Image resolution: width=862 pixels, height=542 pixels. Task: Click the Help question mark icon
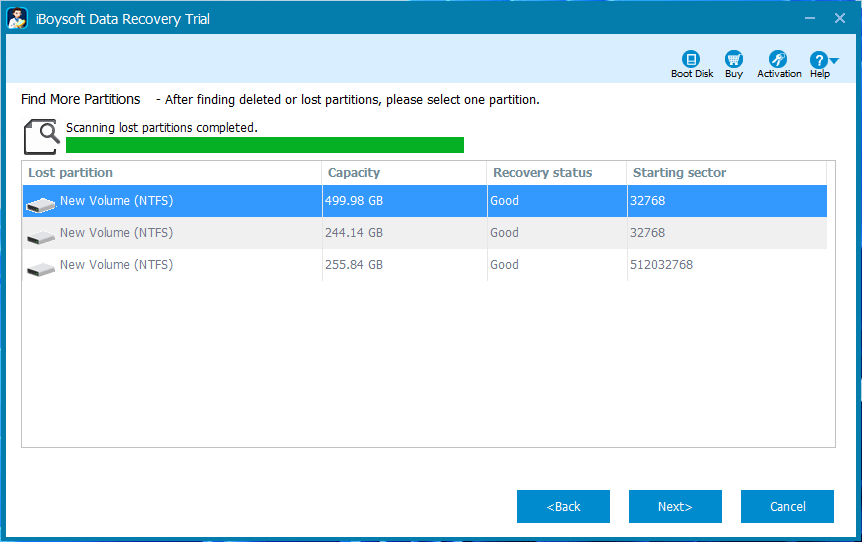[818, 60]
